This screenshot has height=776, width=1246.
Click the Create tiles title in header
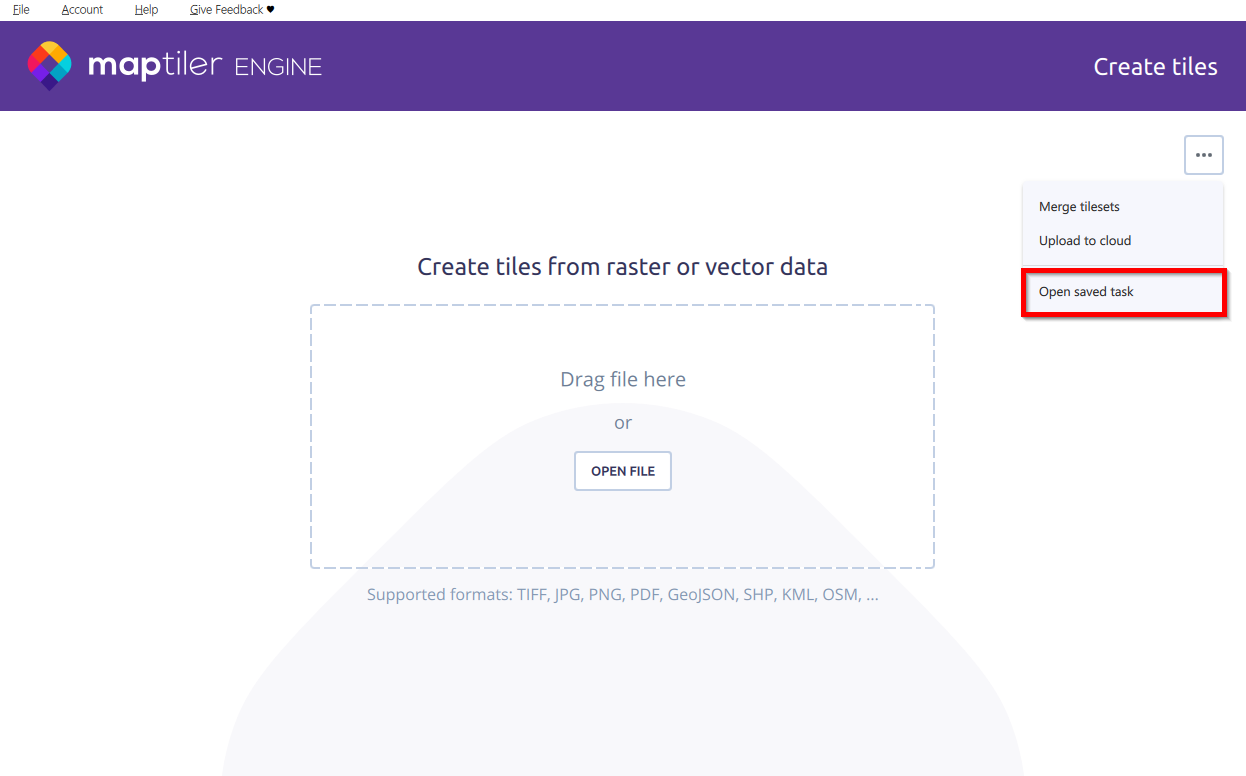coord(1155,67)
